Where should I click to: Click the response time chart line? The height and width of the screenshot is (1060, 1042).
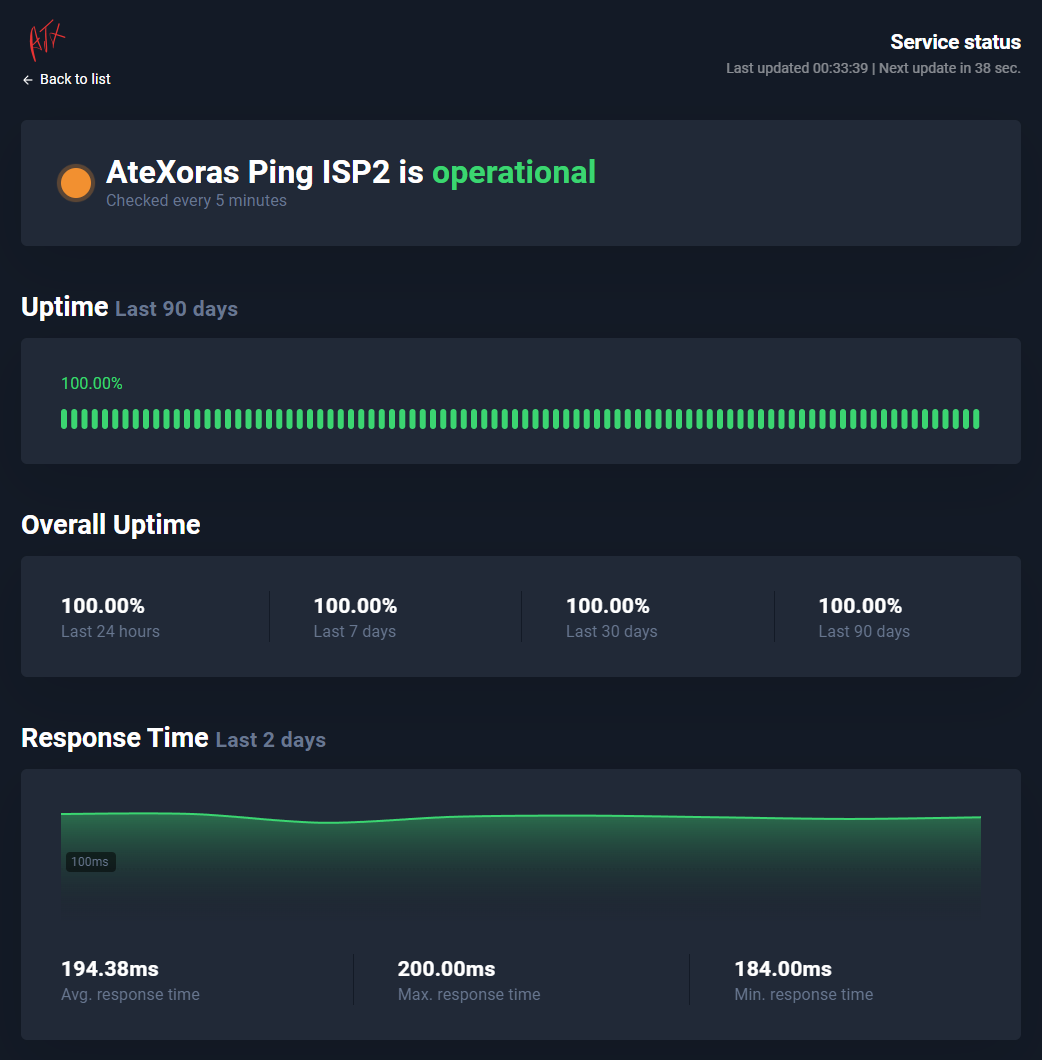click(521, 817)
